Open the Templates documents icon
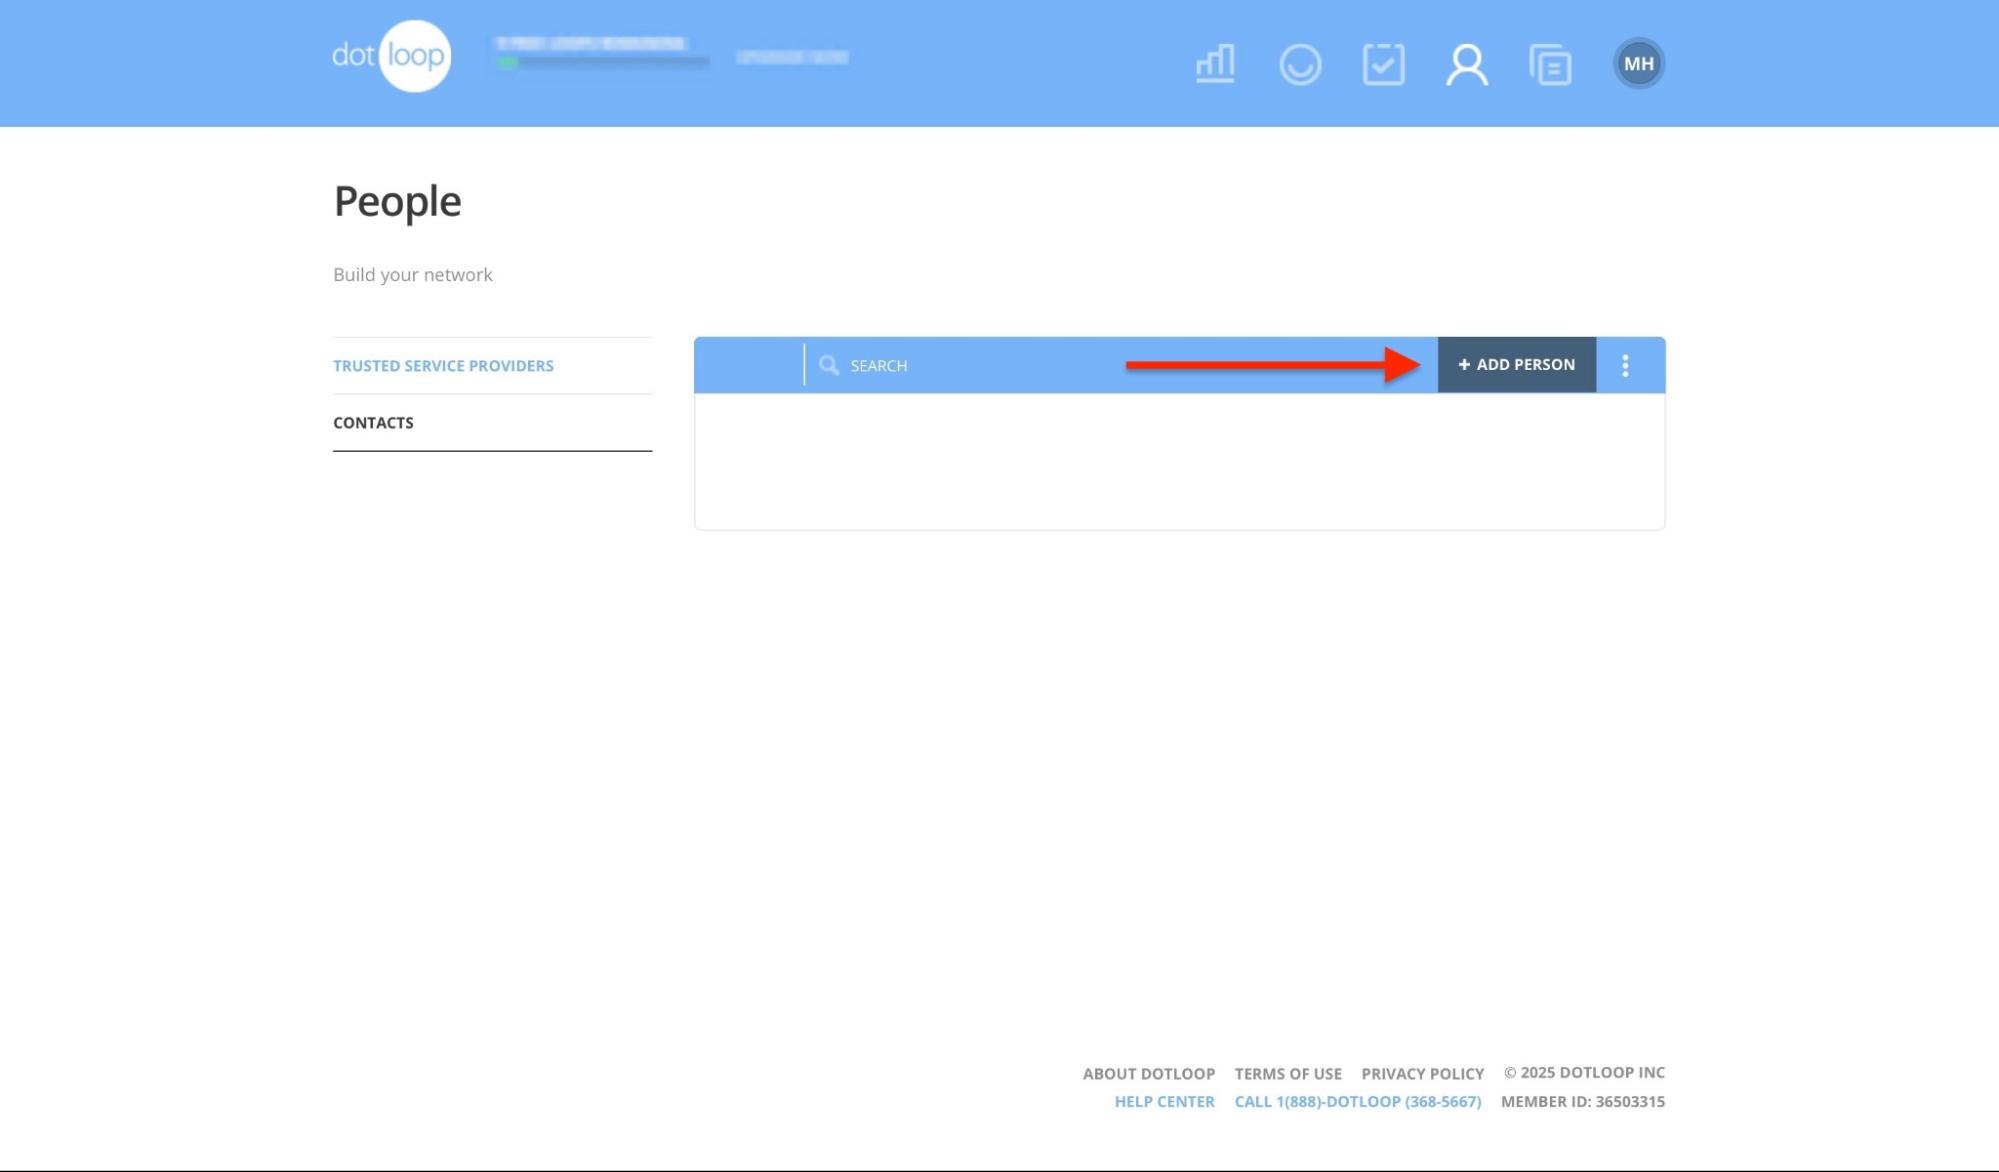Screen dimensions: 1999x1172 (1551, 63)
